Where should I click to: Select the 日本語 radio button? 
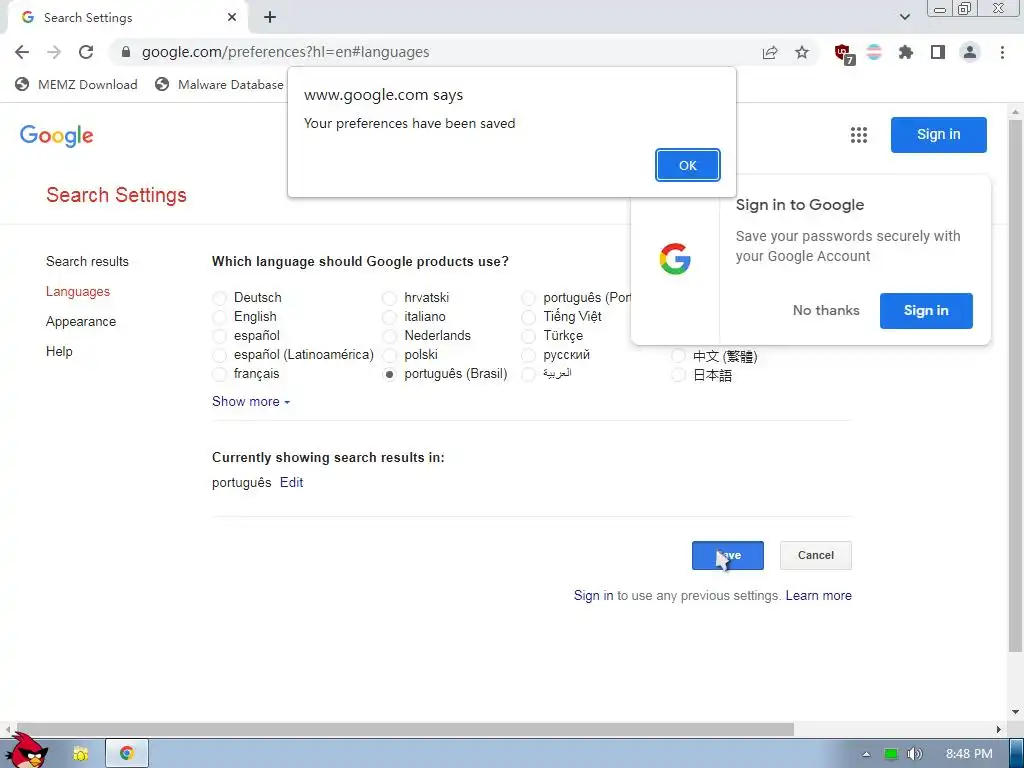[679, 375]
